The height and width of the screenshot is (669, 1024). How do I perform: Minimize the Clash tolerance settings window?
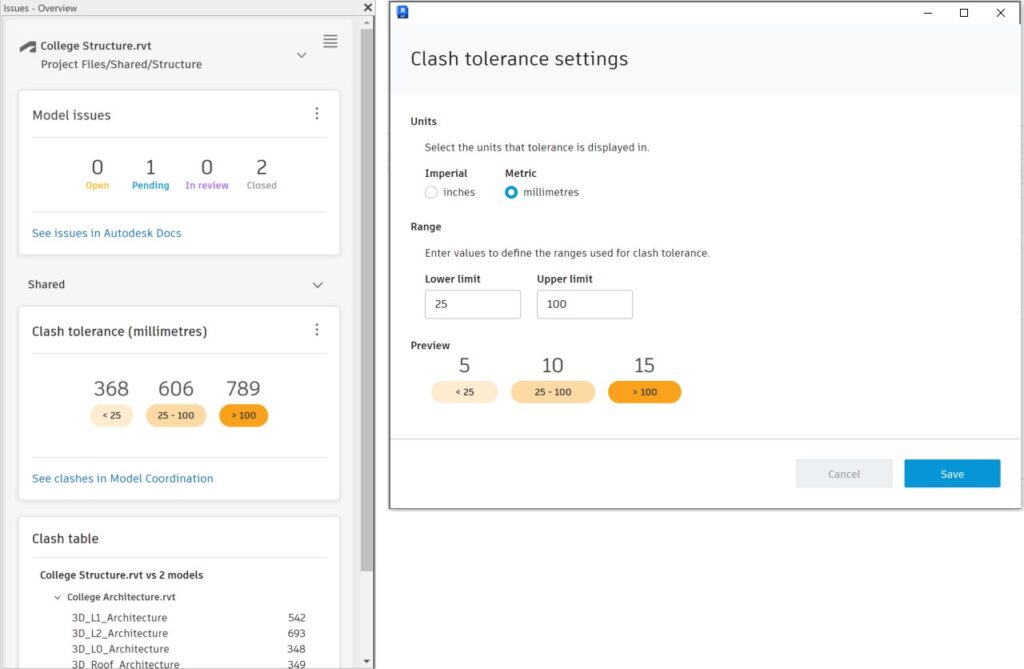point(927,12)
